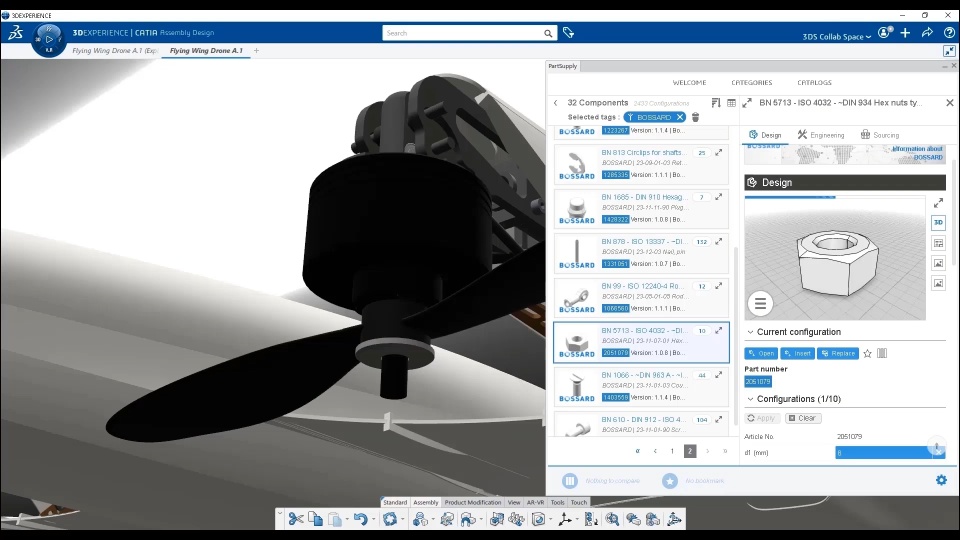Open the PartSupply settings gear icon
Image resolution: width=960 pixels, height=540 pixels.
tap(941, 480)
